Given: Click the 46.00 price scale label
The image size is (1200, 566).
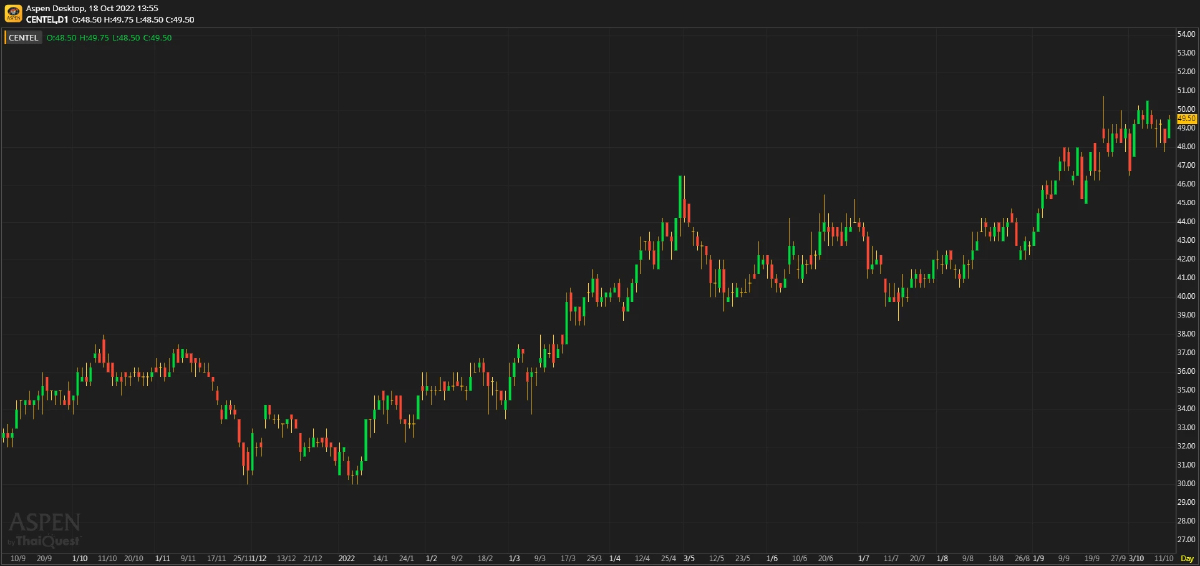Looking at the screenshot, I should pyautogui.click(x=1187, y=184).
